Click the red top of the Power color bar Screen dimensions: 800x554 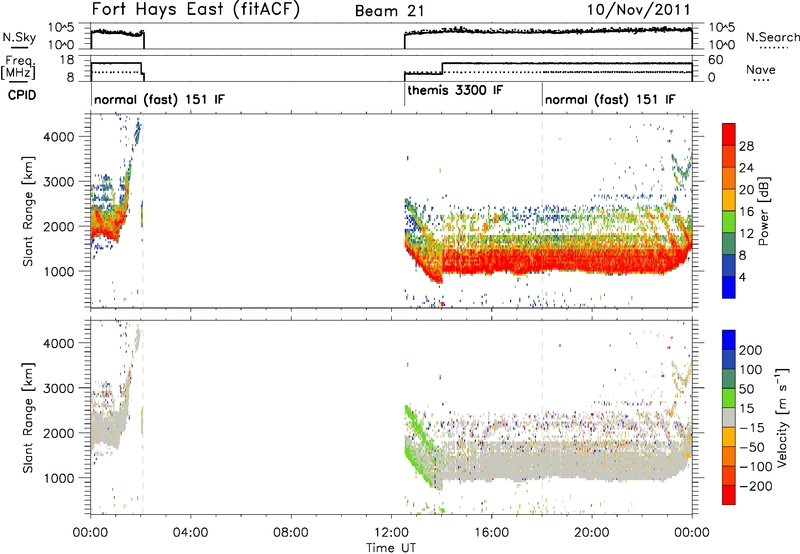tap(729, 135)
